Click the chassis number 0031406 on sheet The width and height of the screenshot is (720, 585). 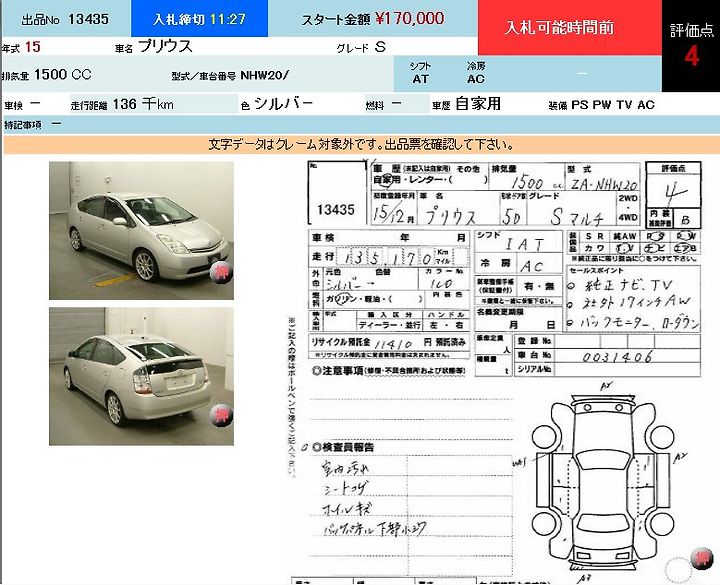617,356
